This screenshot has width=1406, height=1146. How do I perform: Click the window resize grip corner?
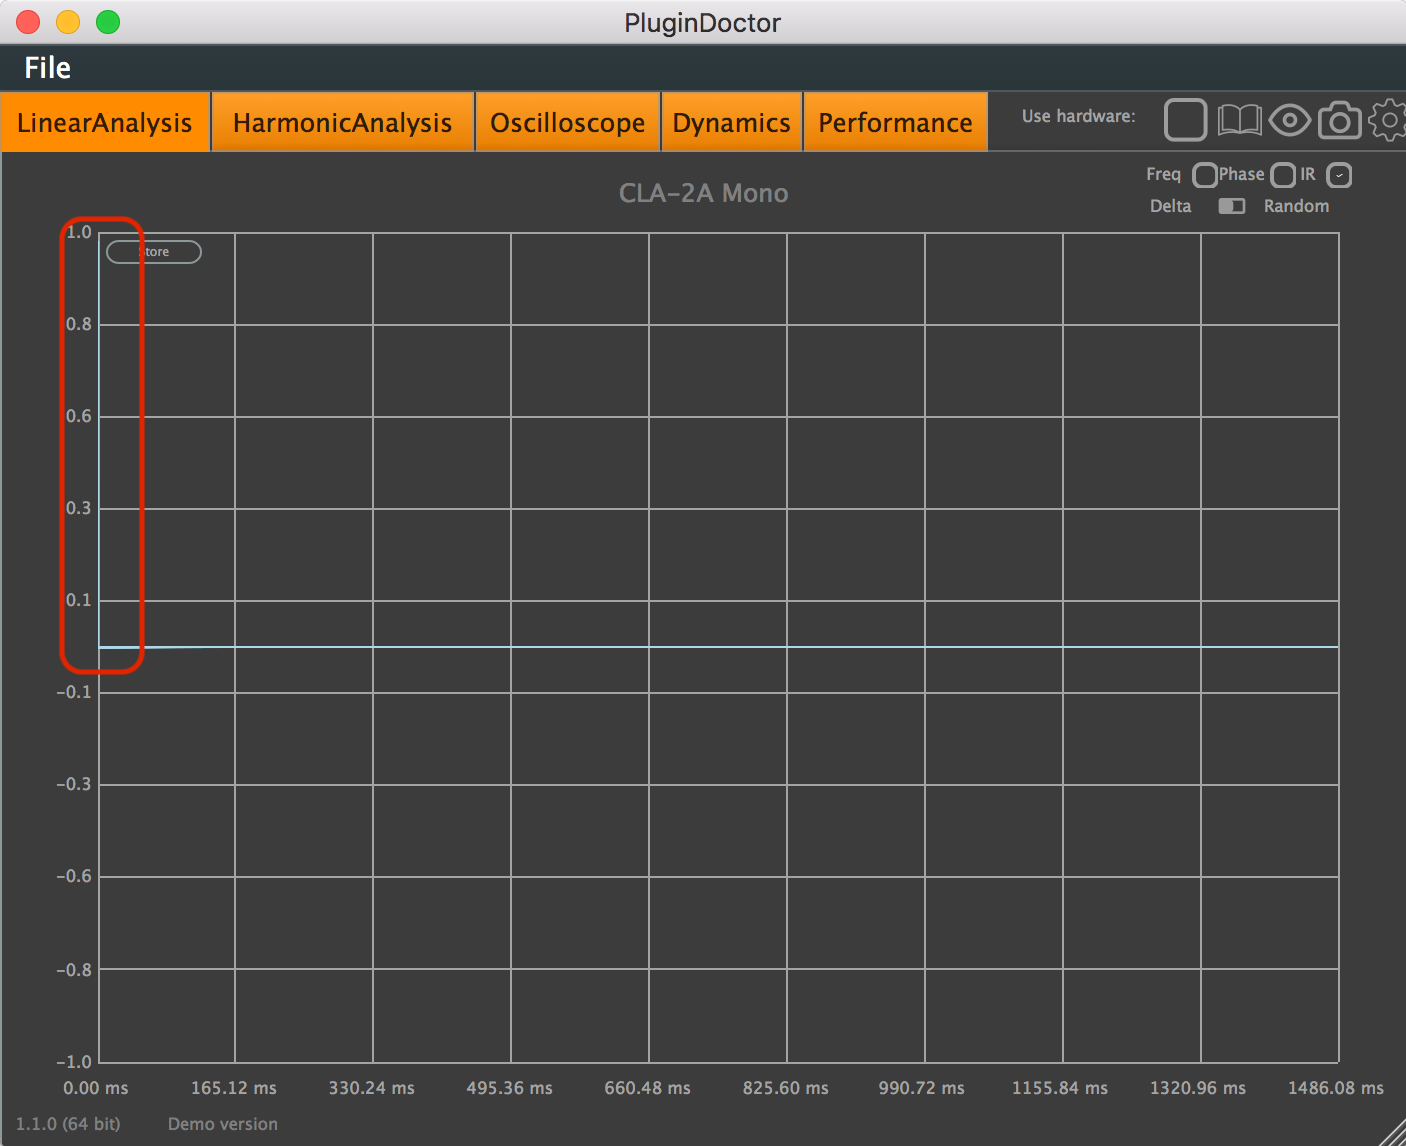1393,1134
